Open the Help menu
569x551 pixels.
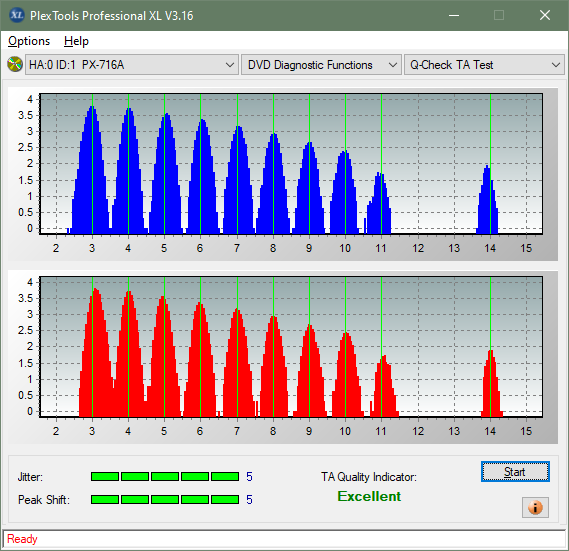point(76,41)
